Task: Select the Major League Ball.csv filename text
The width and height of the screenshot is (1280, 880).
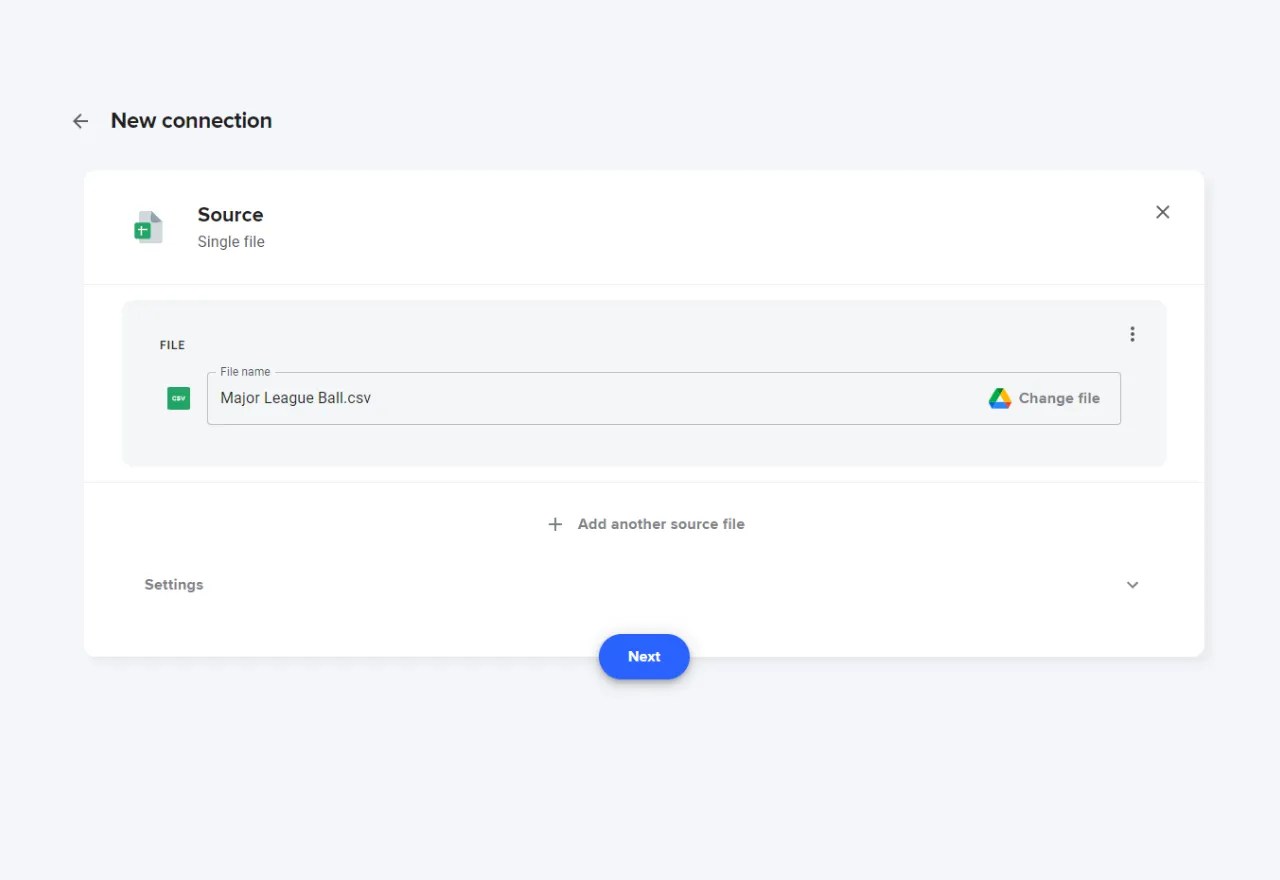Action: click(x=296, y=397)
